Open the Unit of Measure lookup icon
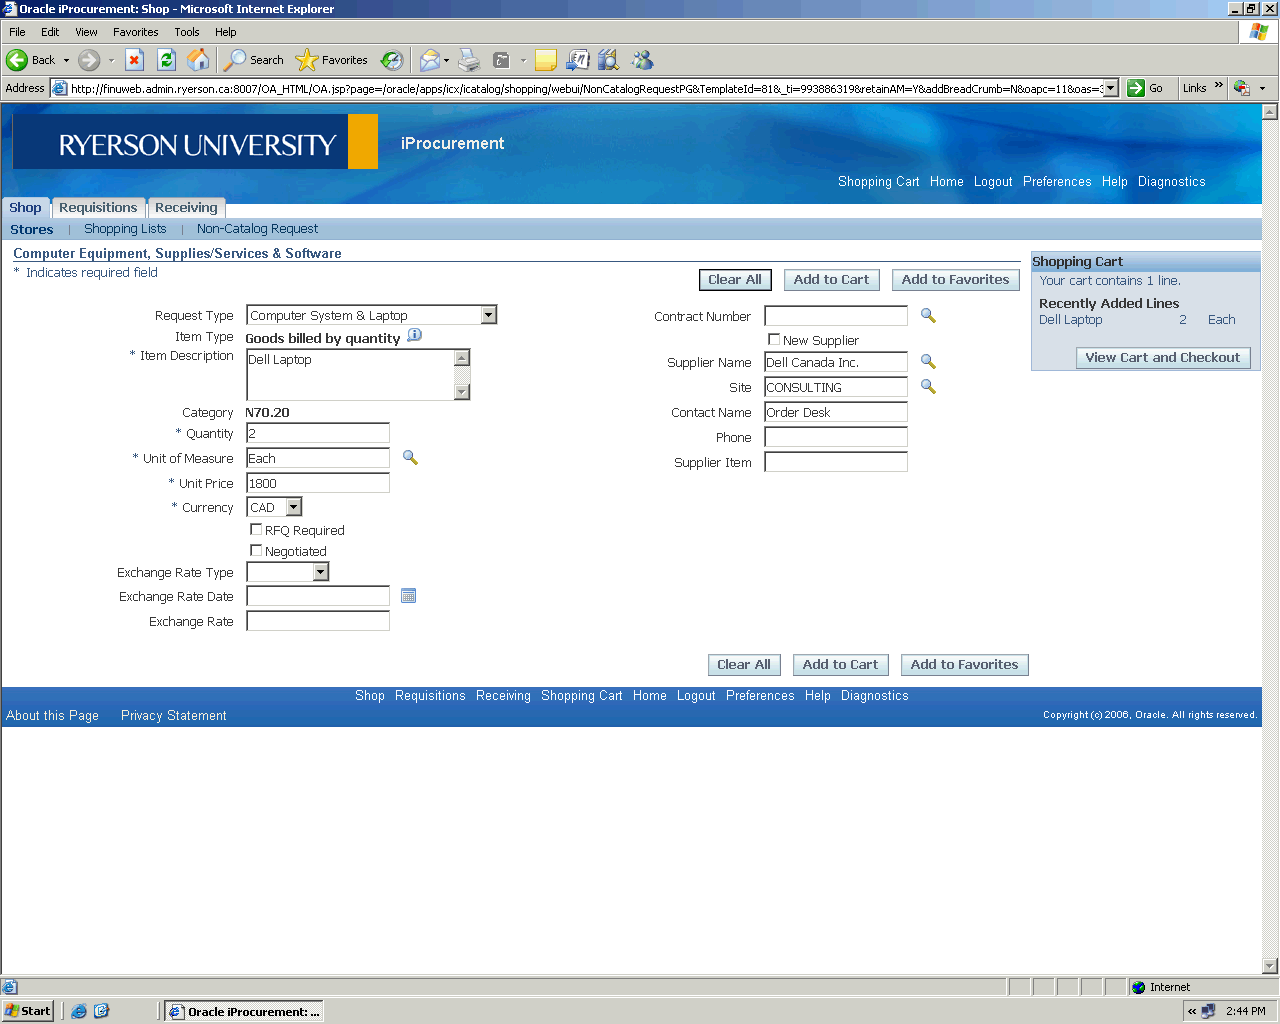1280x1024 pixels. [x=410, y=458]
